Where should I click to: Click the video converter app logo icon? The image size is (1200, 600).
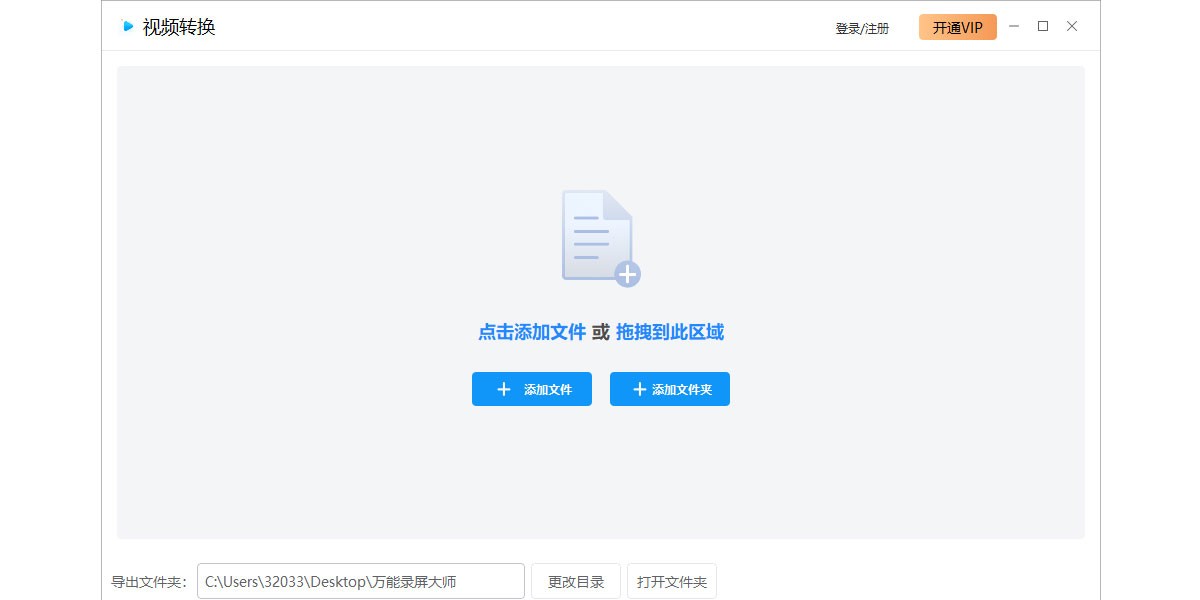127,26
